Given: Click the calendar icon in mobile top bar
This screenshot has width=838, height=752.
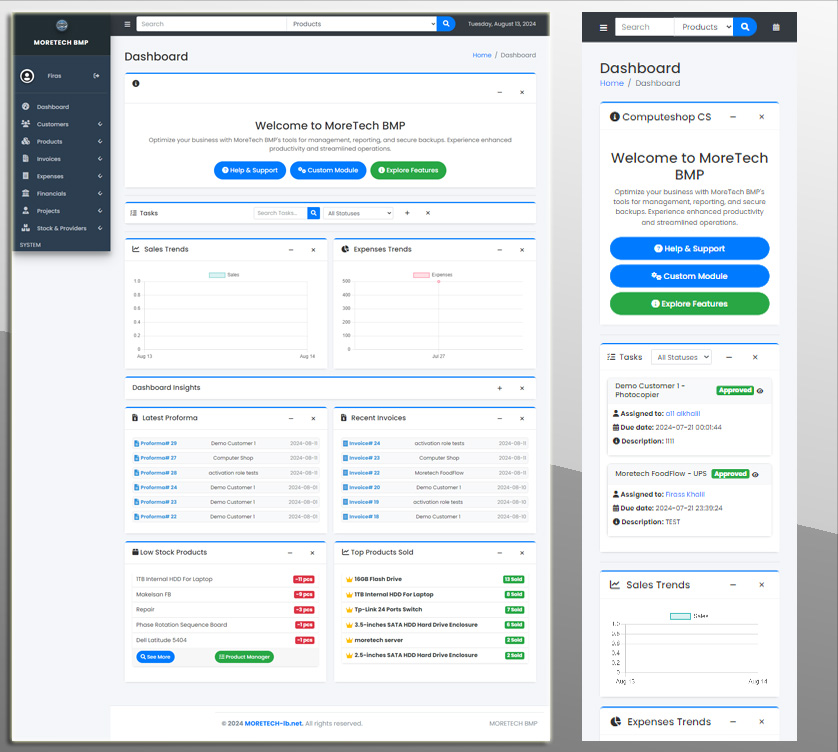Looking at the screenshot, I should click(x=776, y=27).
